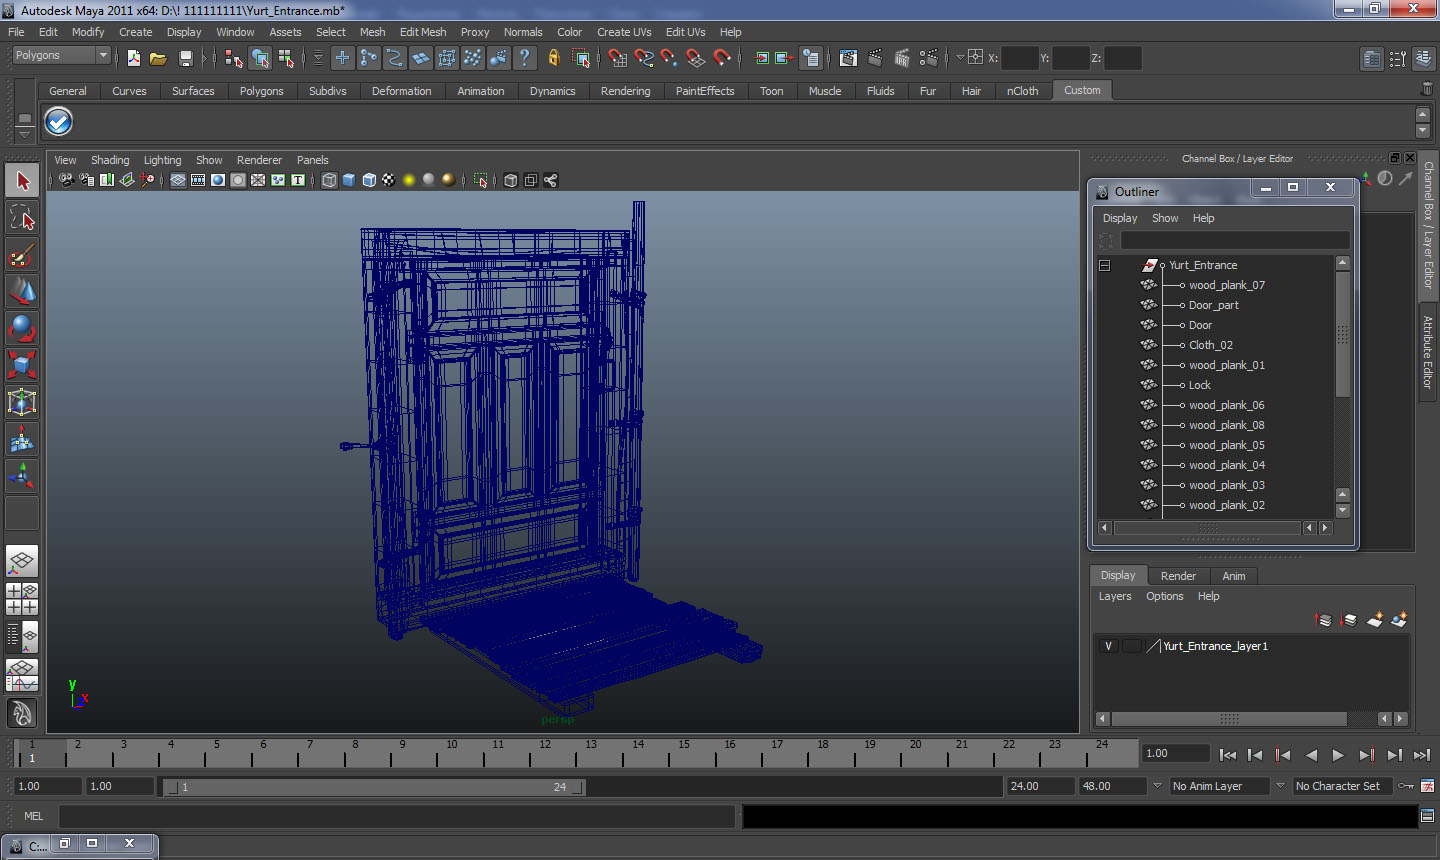Select the Soft Modification tool
This screenshot has width=1440, height=860.
point(22,439)
